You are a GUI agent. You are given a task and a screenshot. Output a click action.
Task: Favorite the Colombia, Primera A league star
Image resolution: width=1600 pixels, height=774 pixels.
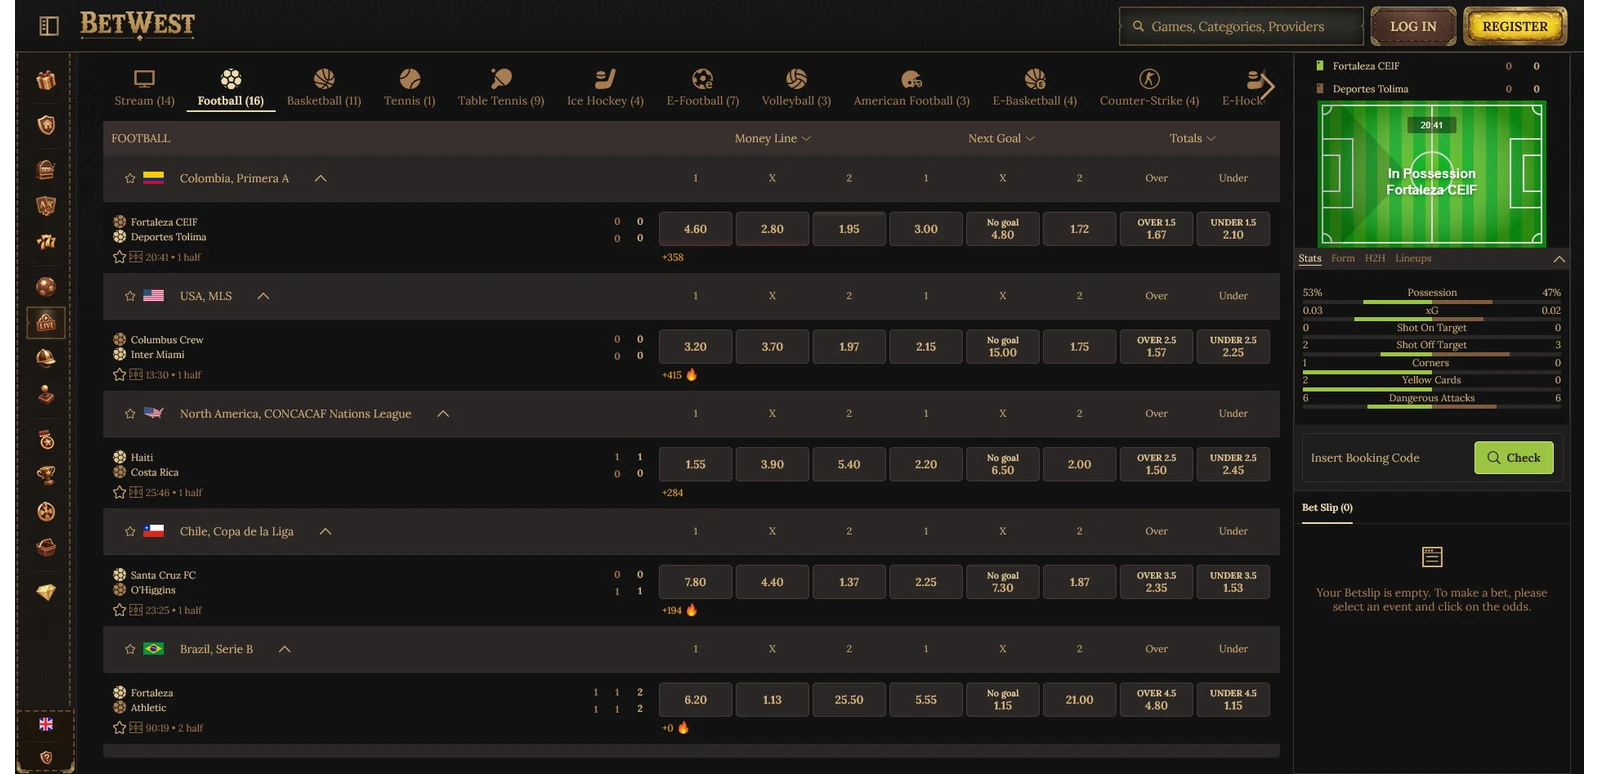click(130, 178)
